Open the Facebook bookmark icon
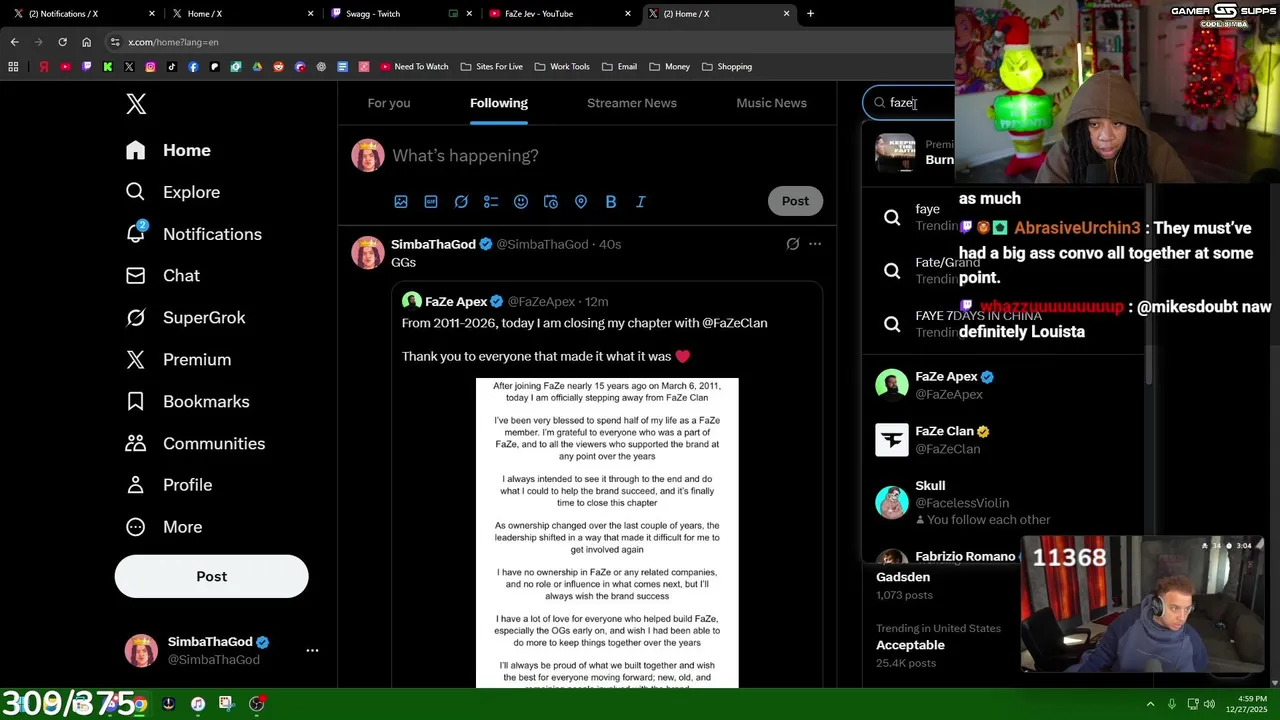The width and height of the screenshot is (1280, 720). (193, 67)
